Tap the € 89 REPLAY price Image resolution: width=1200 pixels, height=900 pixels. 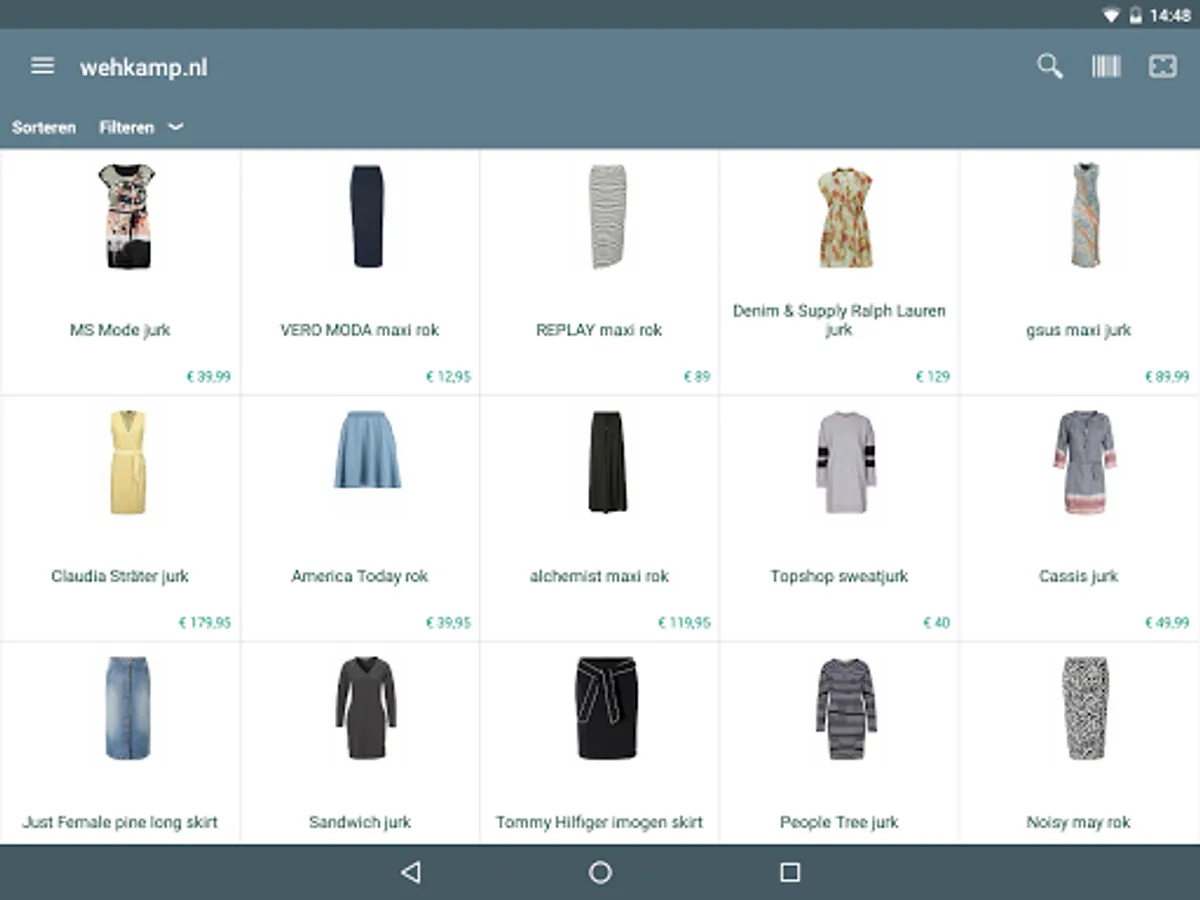click(x=698, y=377)
